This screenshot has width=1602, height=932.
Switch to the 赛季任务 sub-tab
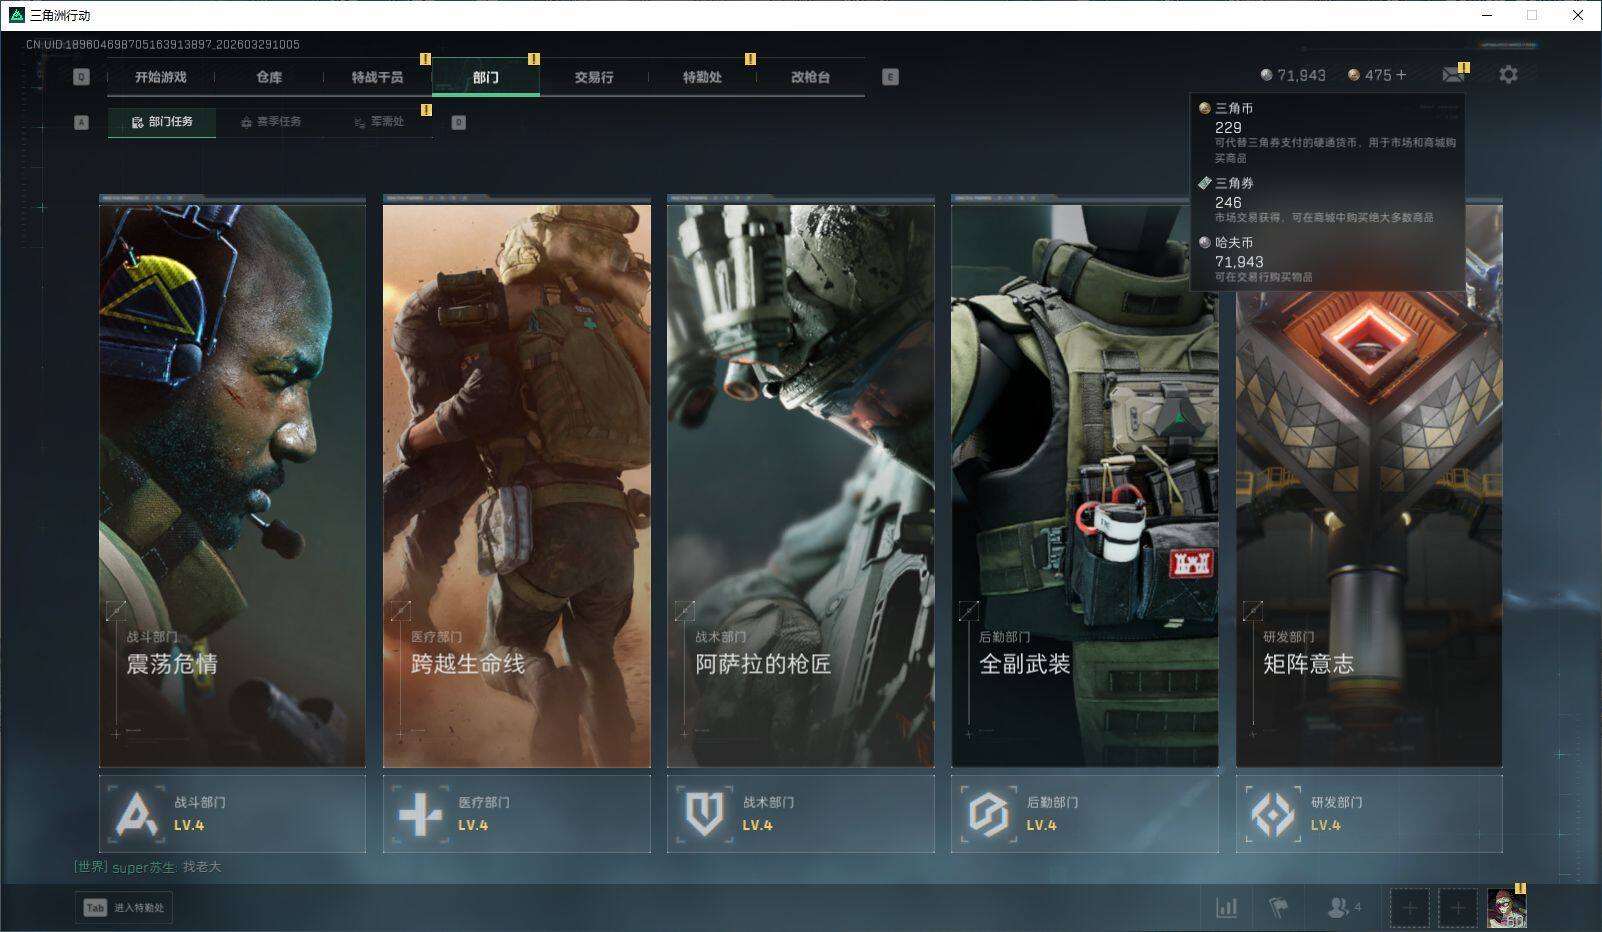click(x=271, y=122)
